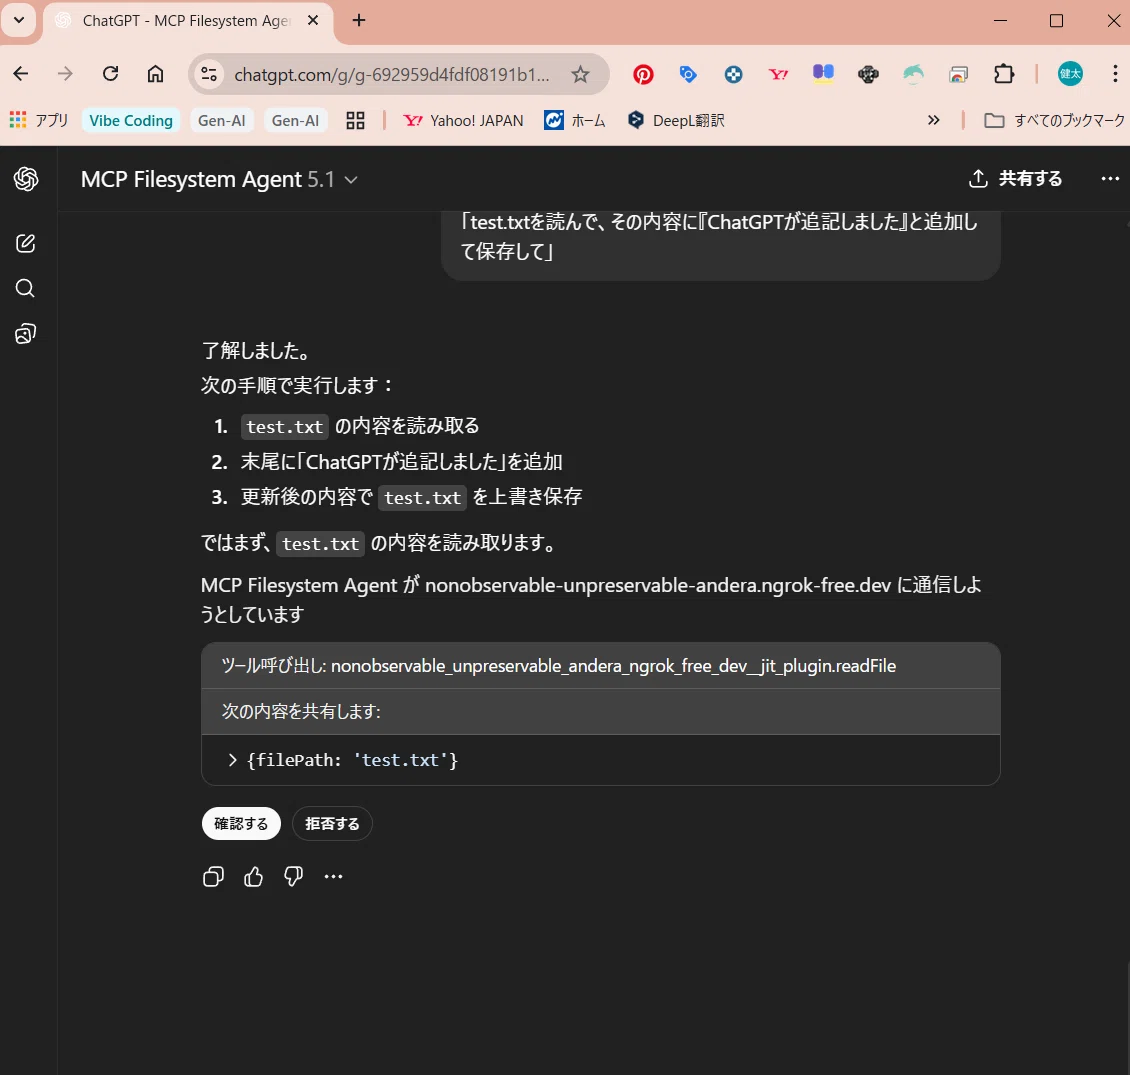1130x1075 pixels.
Task: Open the Chrome profile avatar
Action: click(x=1070, y=73)
